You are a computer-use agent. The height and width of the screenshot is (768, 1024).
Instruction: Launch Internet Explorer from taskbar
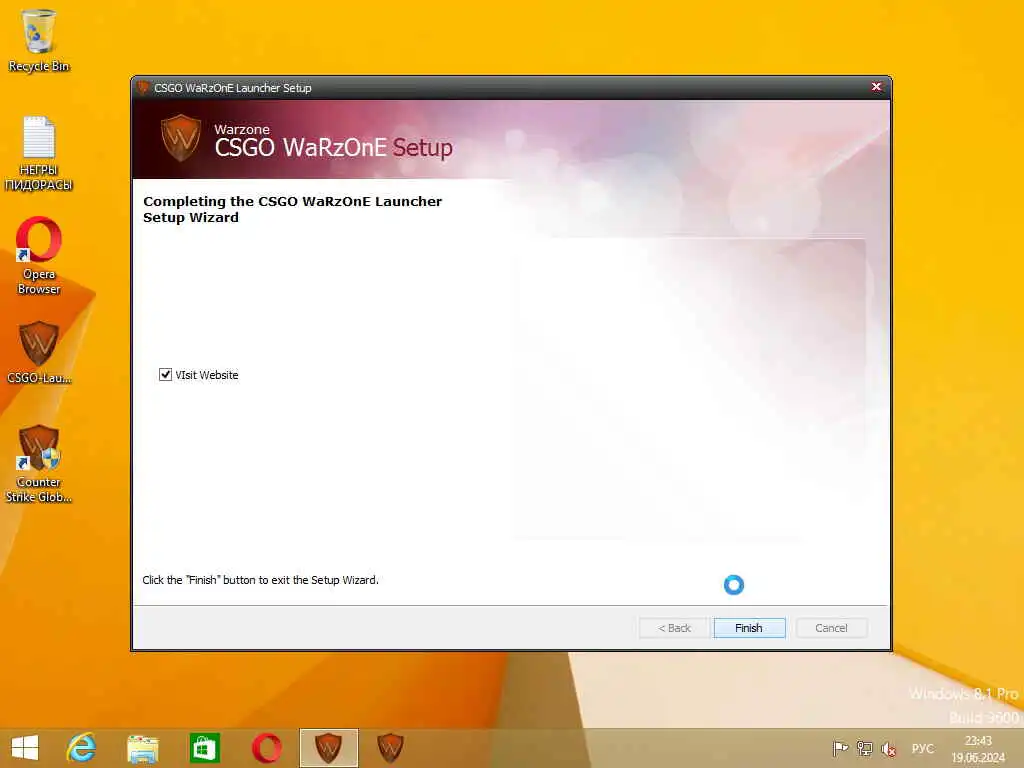coord(82,748)
